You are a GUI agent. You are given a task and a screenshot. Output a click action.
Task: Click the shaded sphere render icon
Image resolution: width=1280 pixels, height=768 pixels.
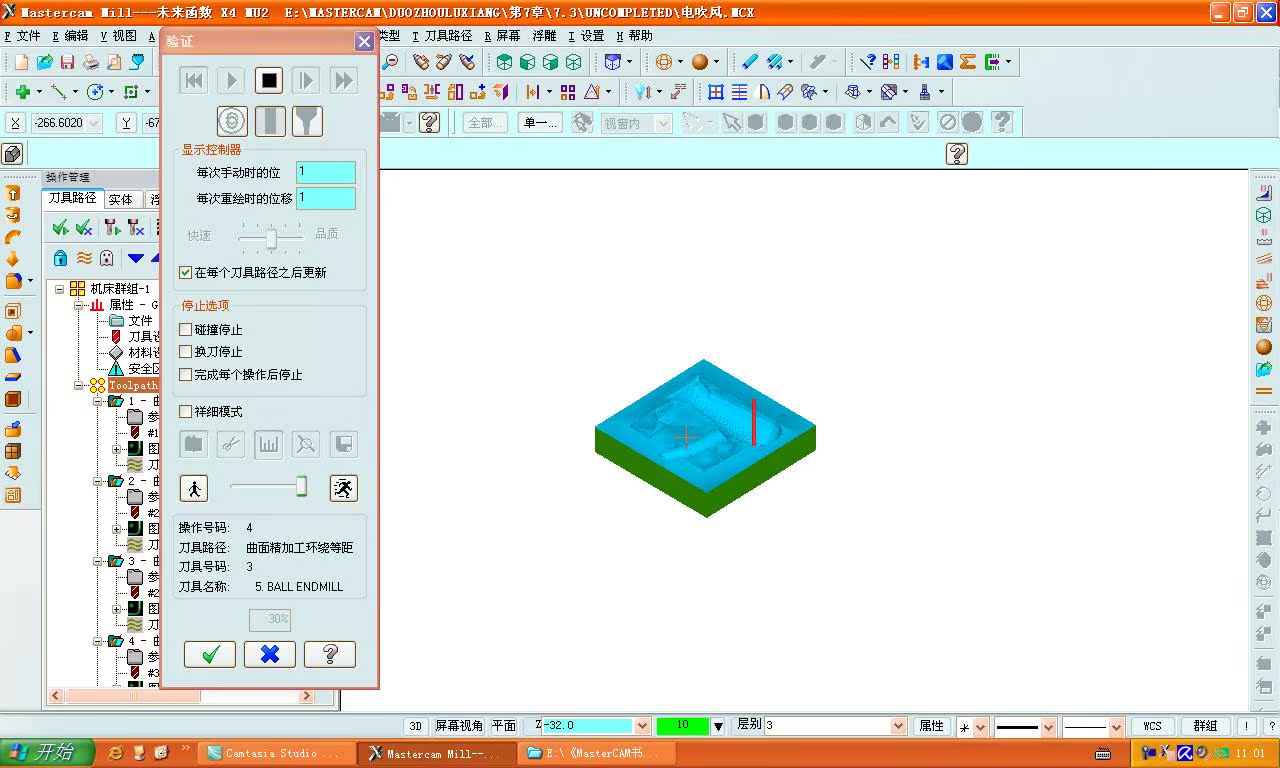pos(700,62)
